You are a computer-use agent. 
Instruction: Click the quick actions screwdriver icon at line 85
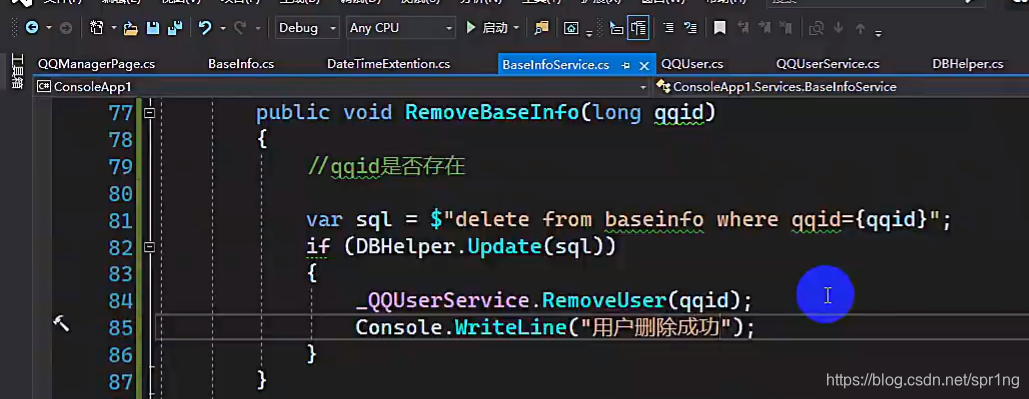tap(61, 323)
